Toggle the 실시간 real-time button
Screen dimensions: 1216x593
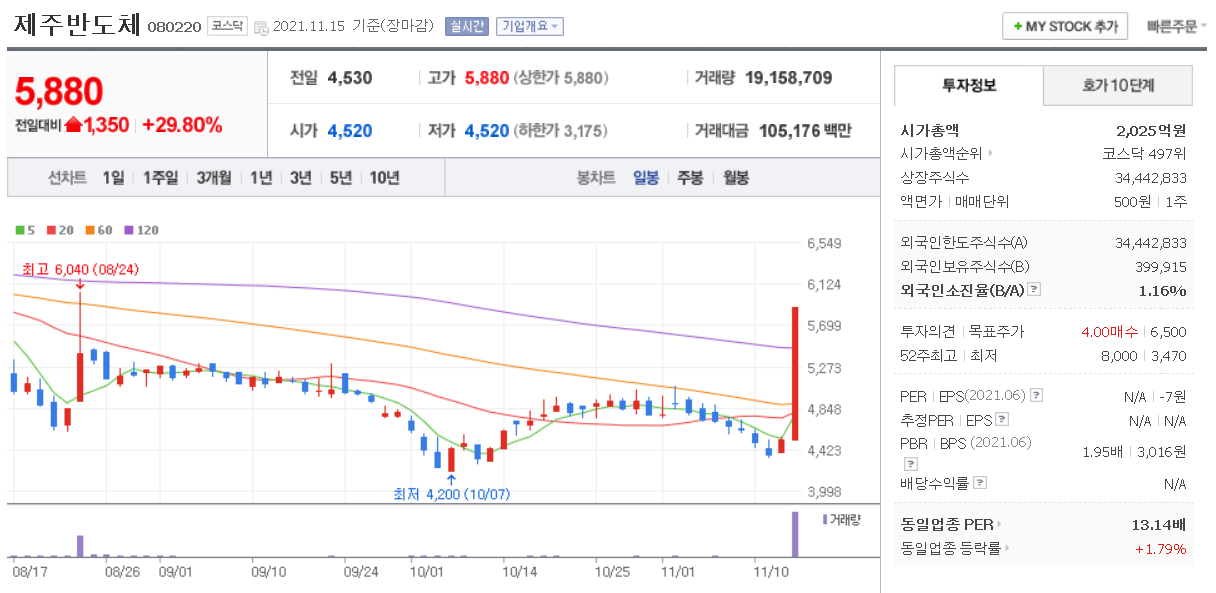coord(467,27)
